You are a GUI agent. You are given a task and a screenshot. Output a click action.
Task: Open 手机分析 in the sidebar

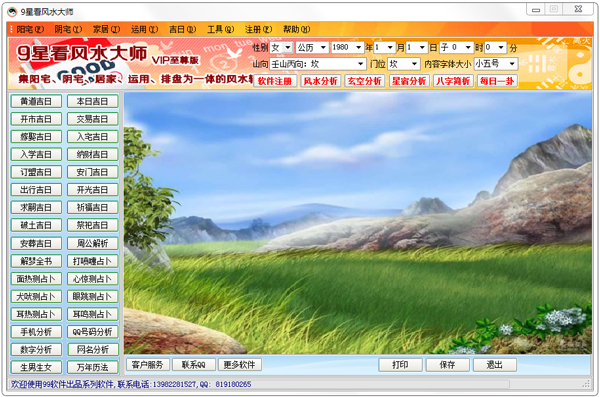pos(36,332)
